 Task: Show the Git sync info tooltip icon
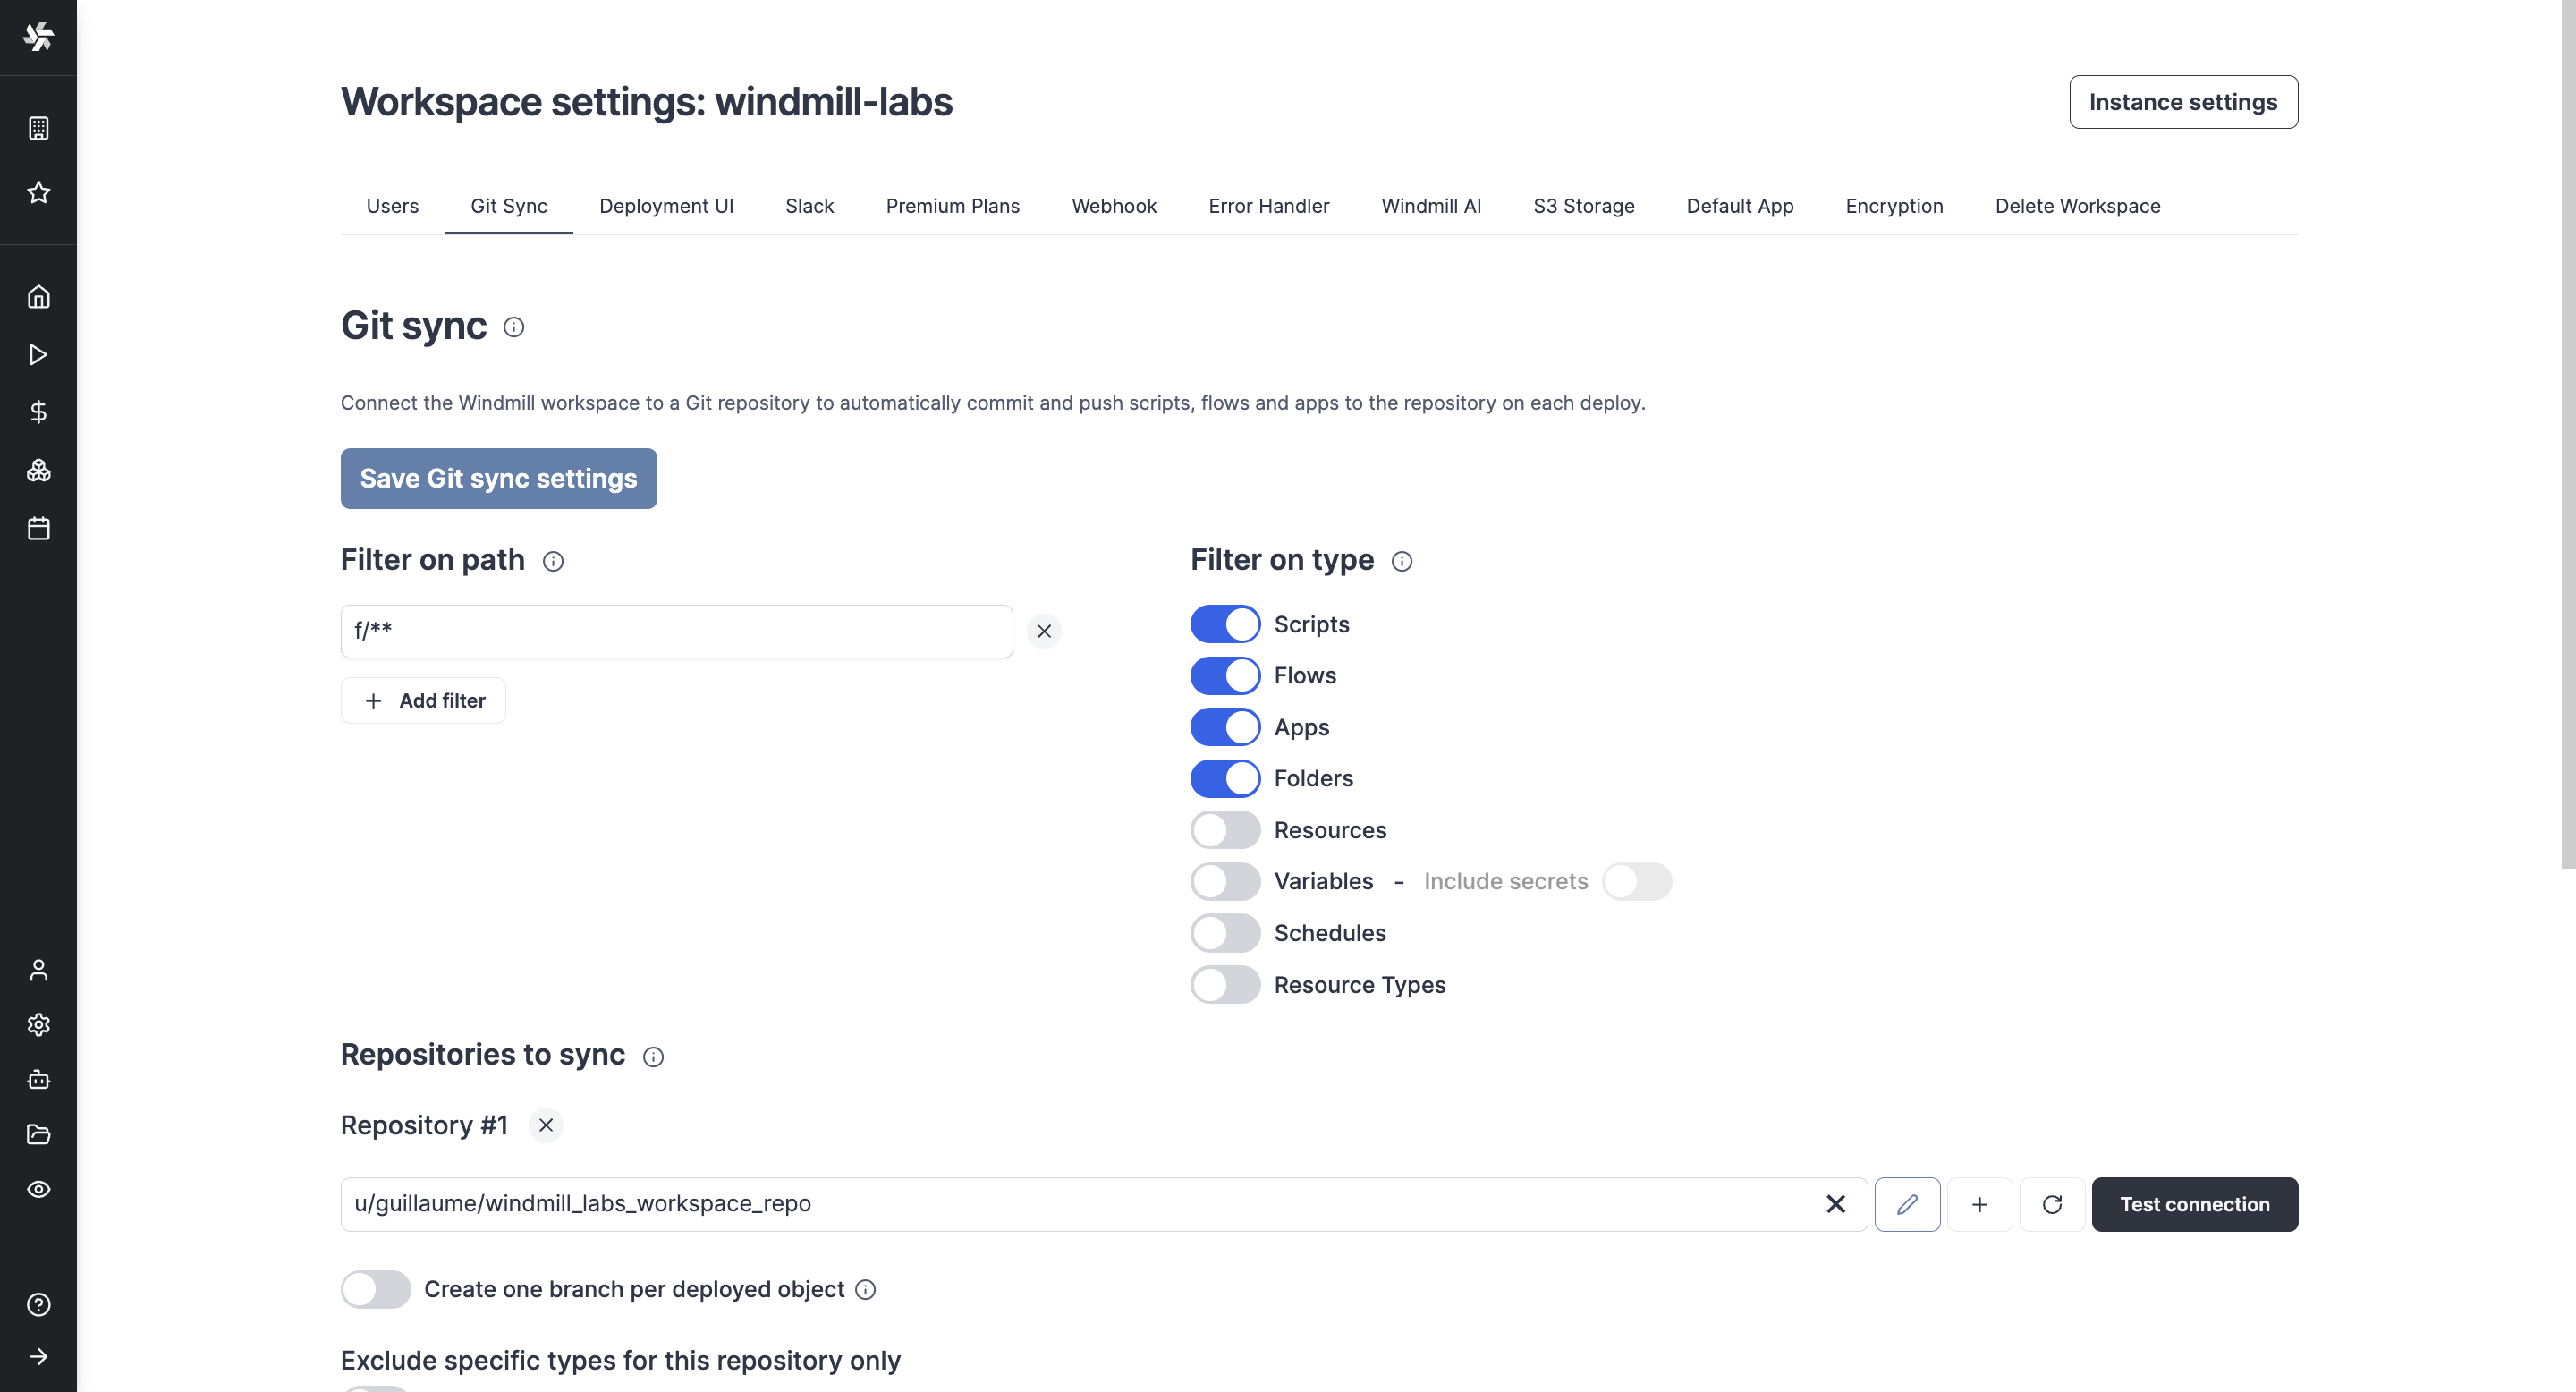point(513,327)
